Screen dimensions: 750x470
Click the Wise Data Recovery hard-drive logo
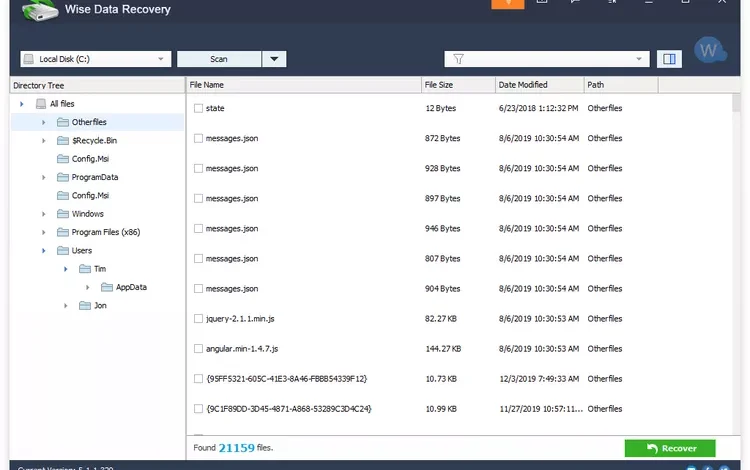[40, 11]
